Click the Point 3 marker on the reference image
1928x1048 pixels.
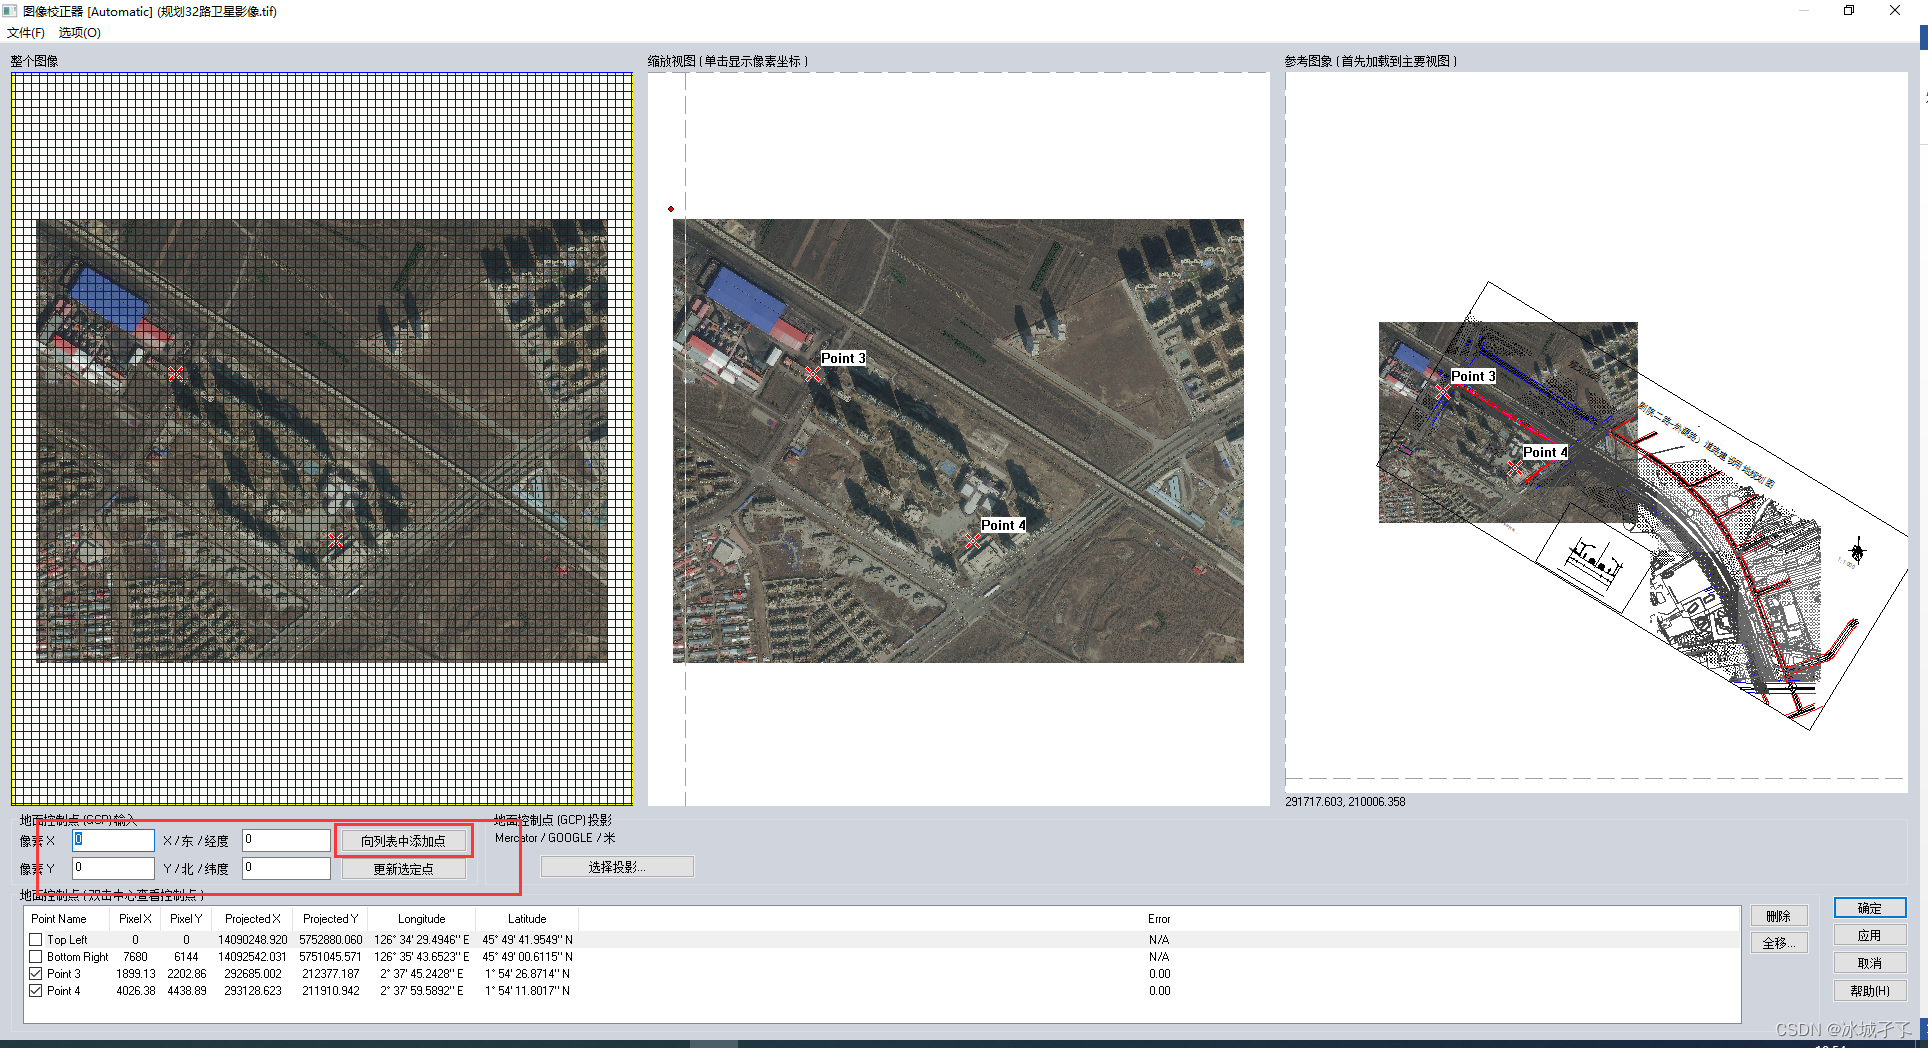(1442, 392)
